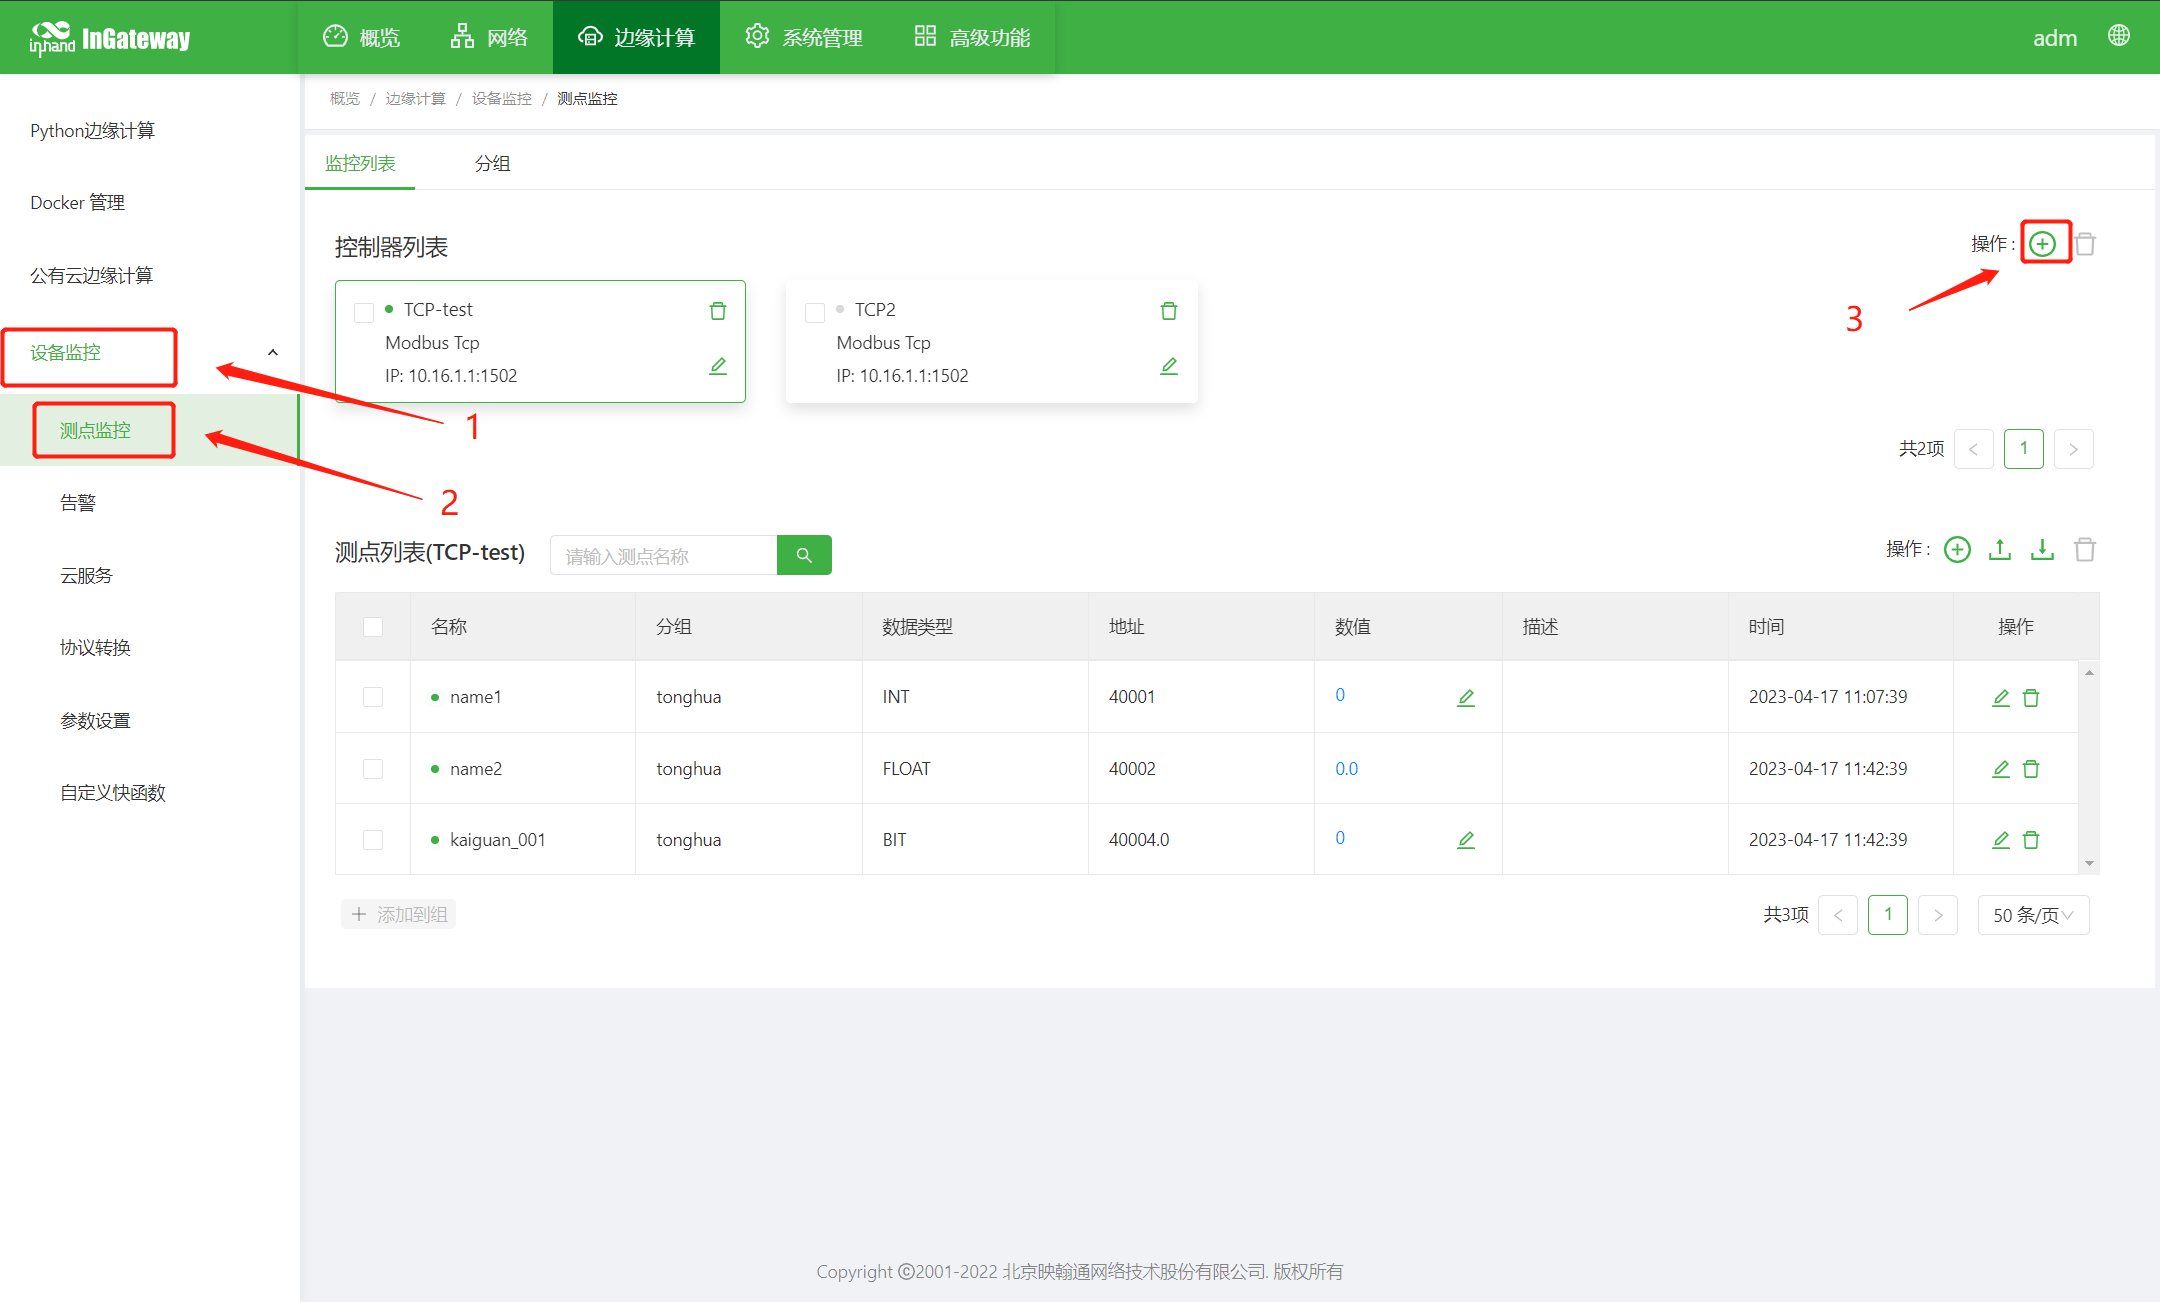Viewport: 2160px width, 1302px height.
Task: Open 告警 in the sidebar
Action: [78, 503]
